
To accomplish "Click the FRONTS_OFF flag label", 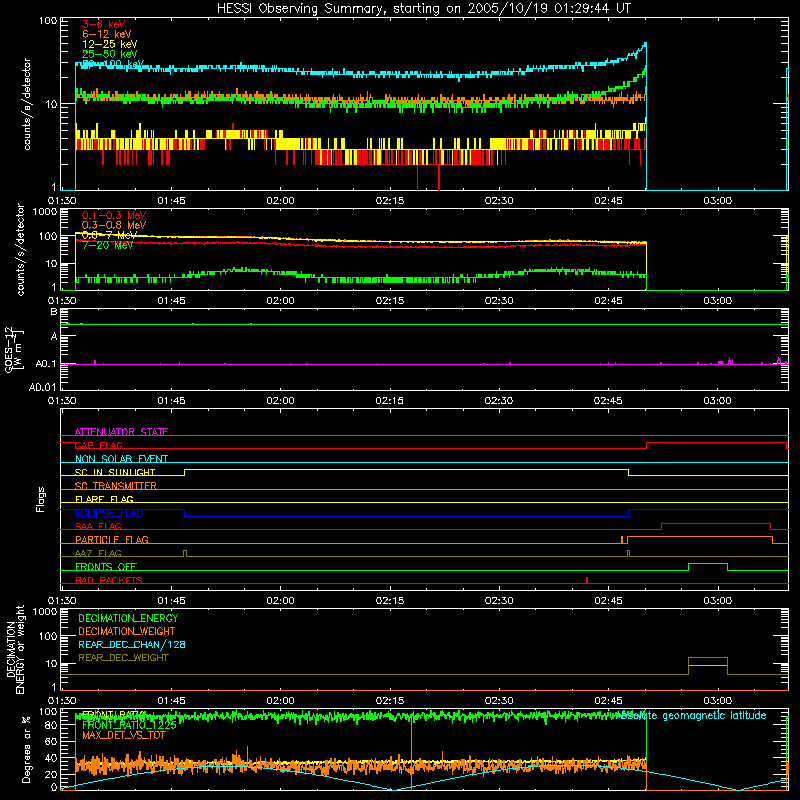I will pyautogui.click(x=106, y=566).
